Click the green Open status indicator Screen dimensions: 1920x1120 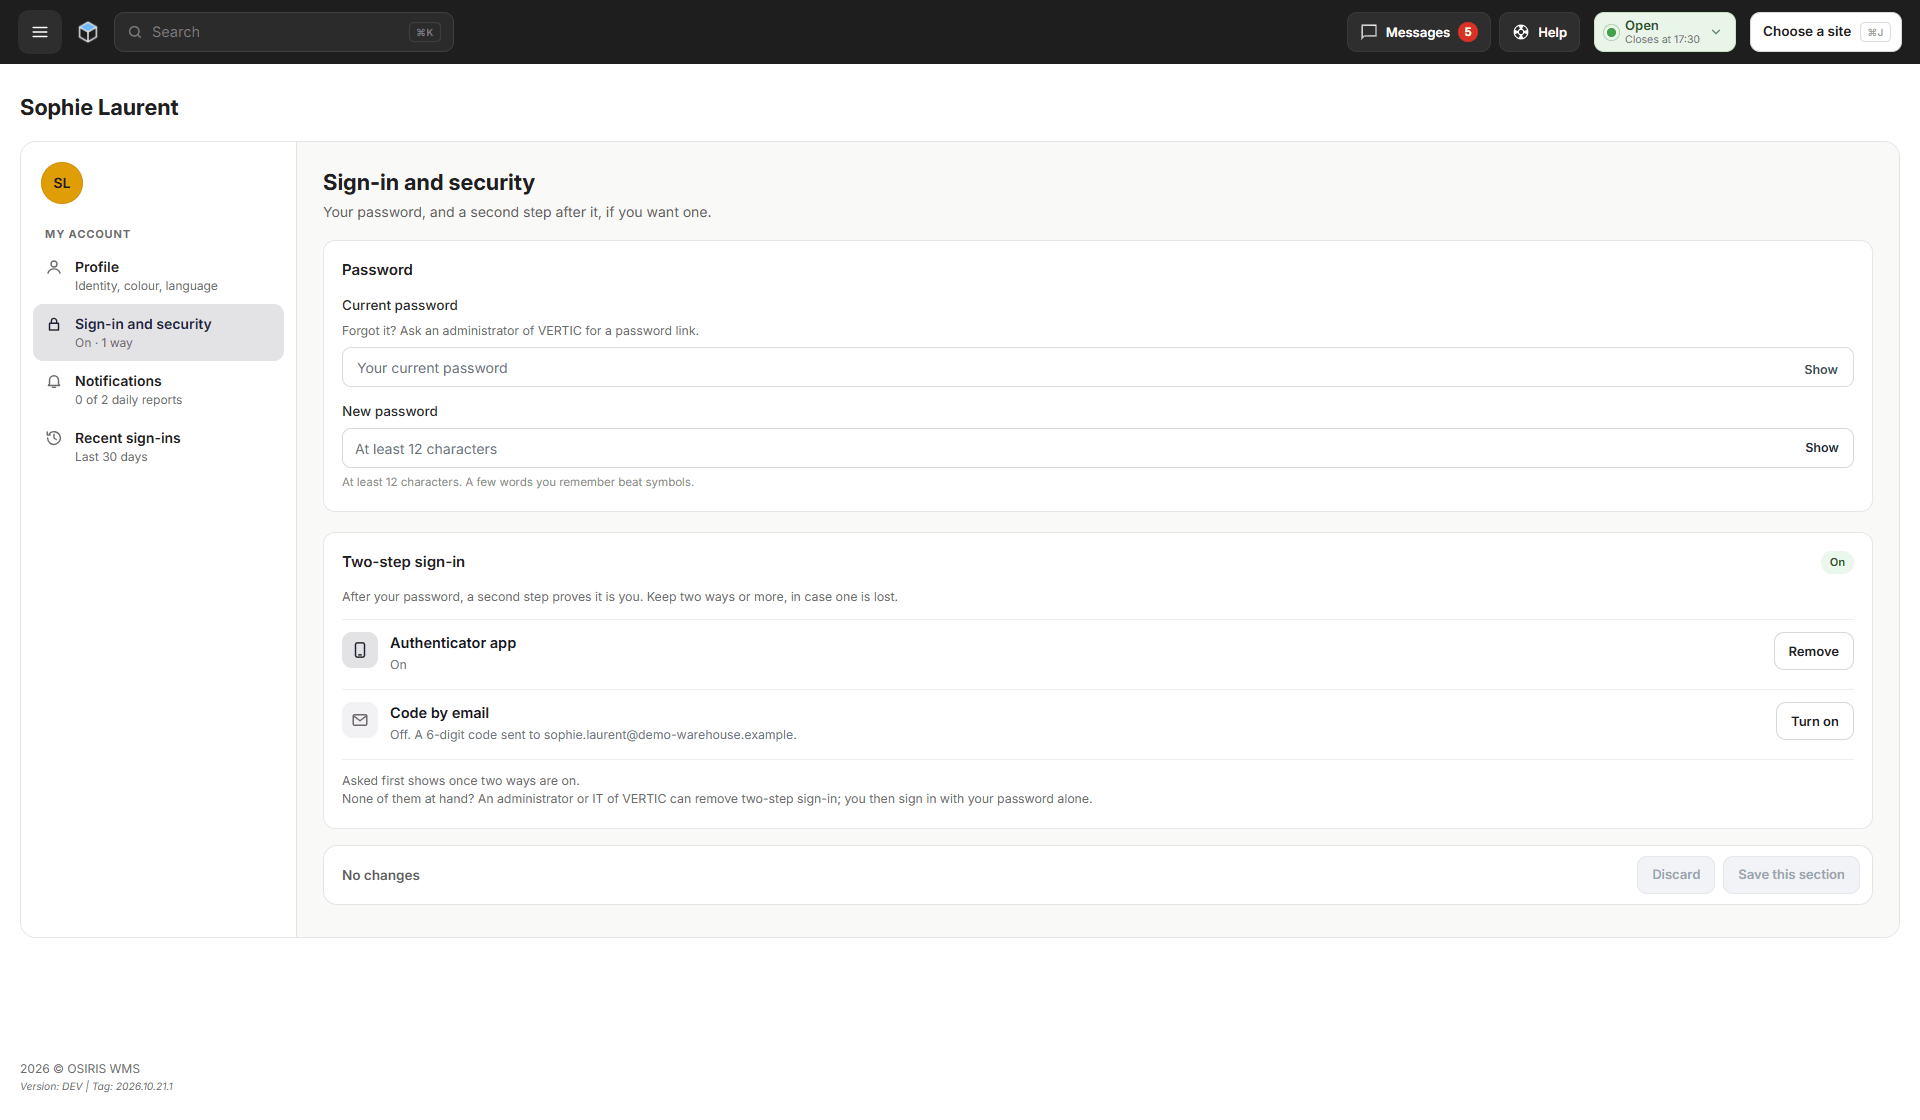(1611, 32)
